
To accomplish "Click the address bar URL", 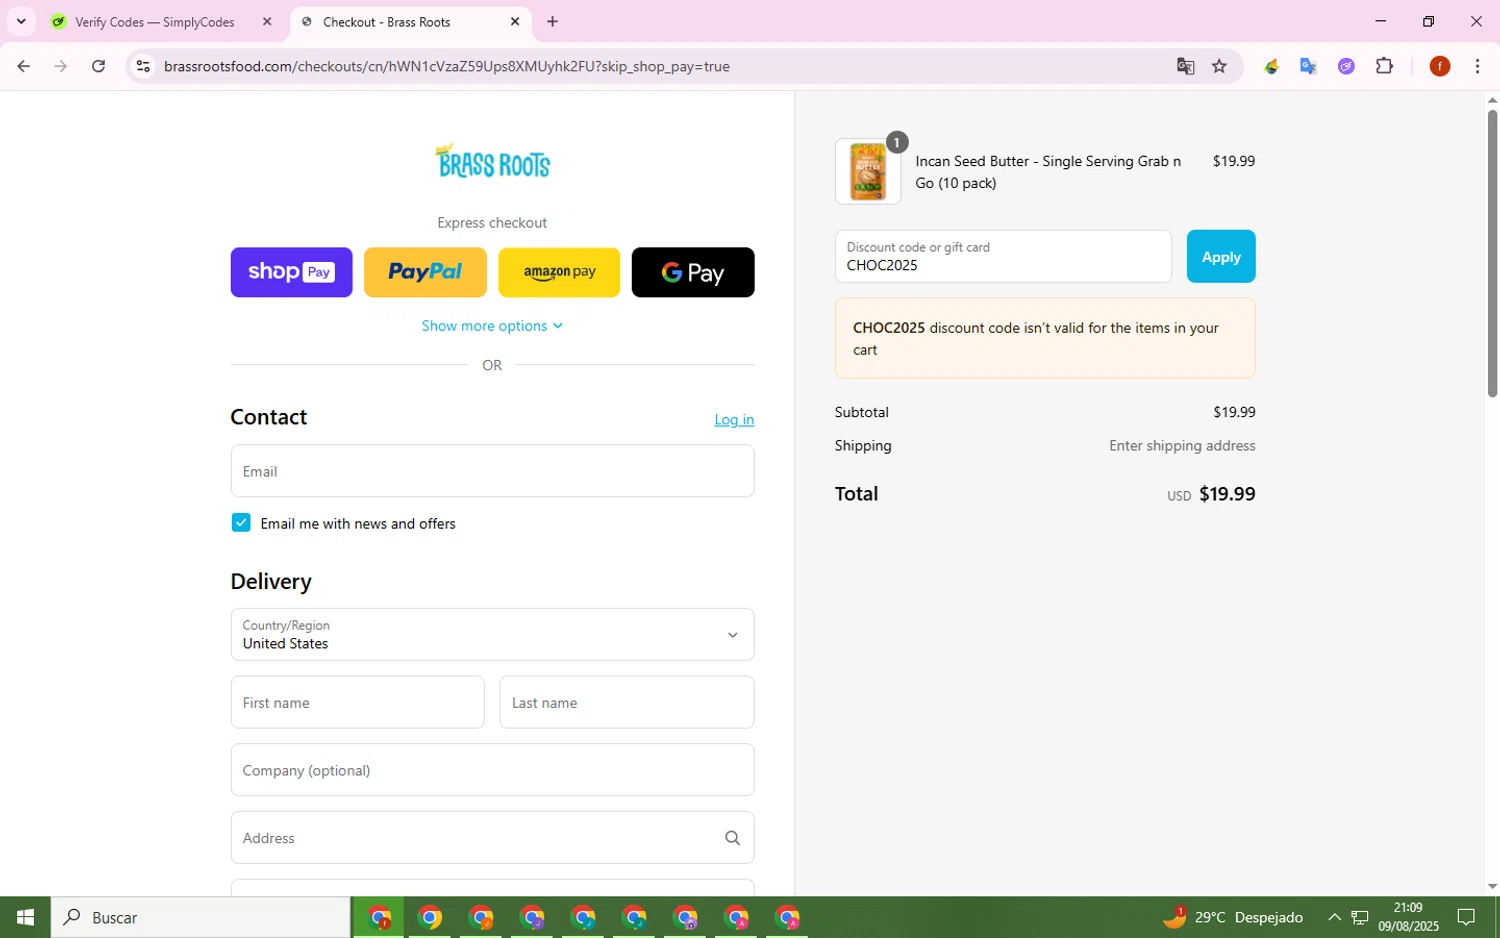I will (x=447, y=66).
